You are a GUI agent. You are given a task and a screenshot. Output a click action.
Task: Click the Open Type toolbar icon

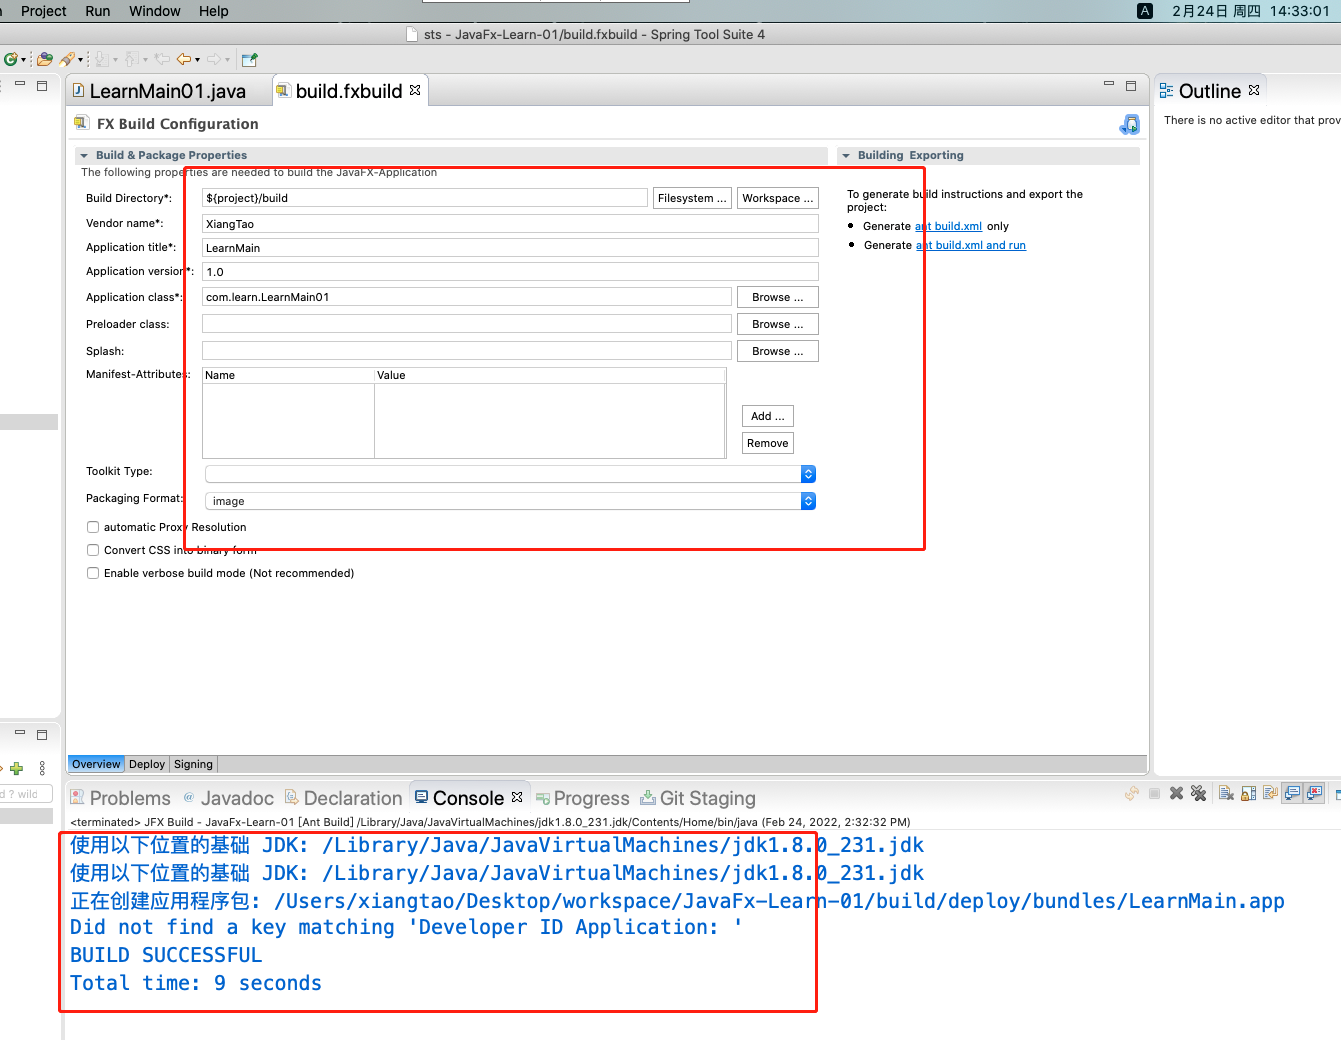[45, 59]
